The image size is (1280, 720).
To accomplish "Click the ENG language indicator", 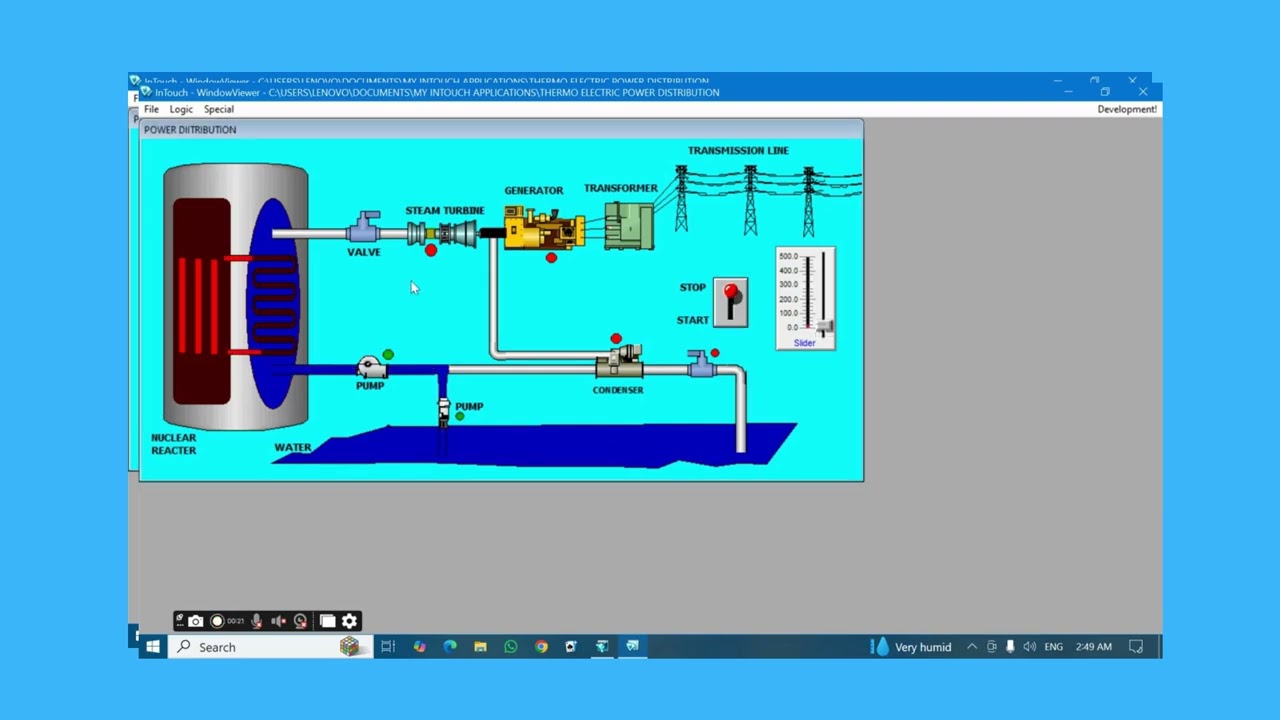I will click(x=1053, y=647).
